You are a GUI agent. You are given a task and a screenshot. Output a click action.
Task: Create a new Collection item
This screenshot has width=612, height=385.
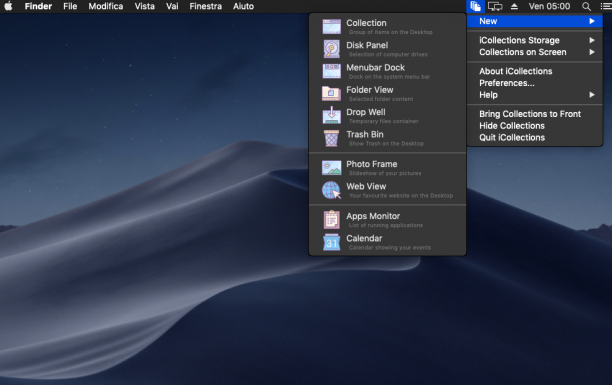(x=387, y=27)
